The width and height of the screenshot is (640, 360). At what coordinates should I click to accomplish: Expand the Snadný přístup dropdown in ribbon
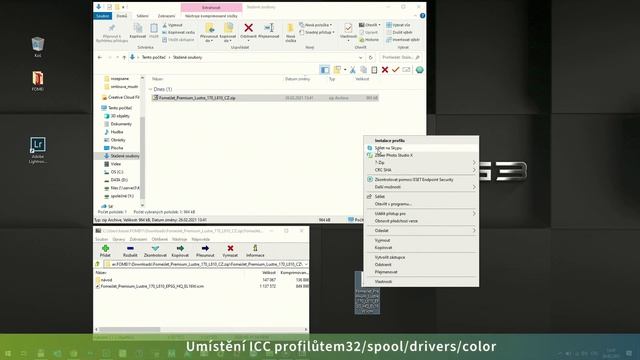pos(317,32)
